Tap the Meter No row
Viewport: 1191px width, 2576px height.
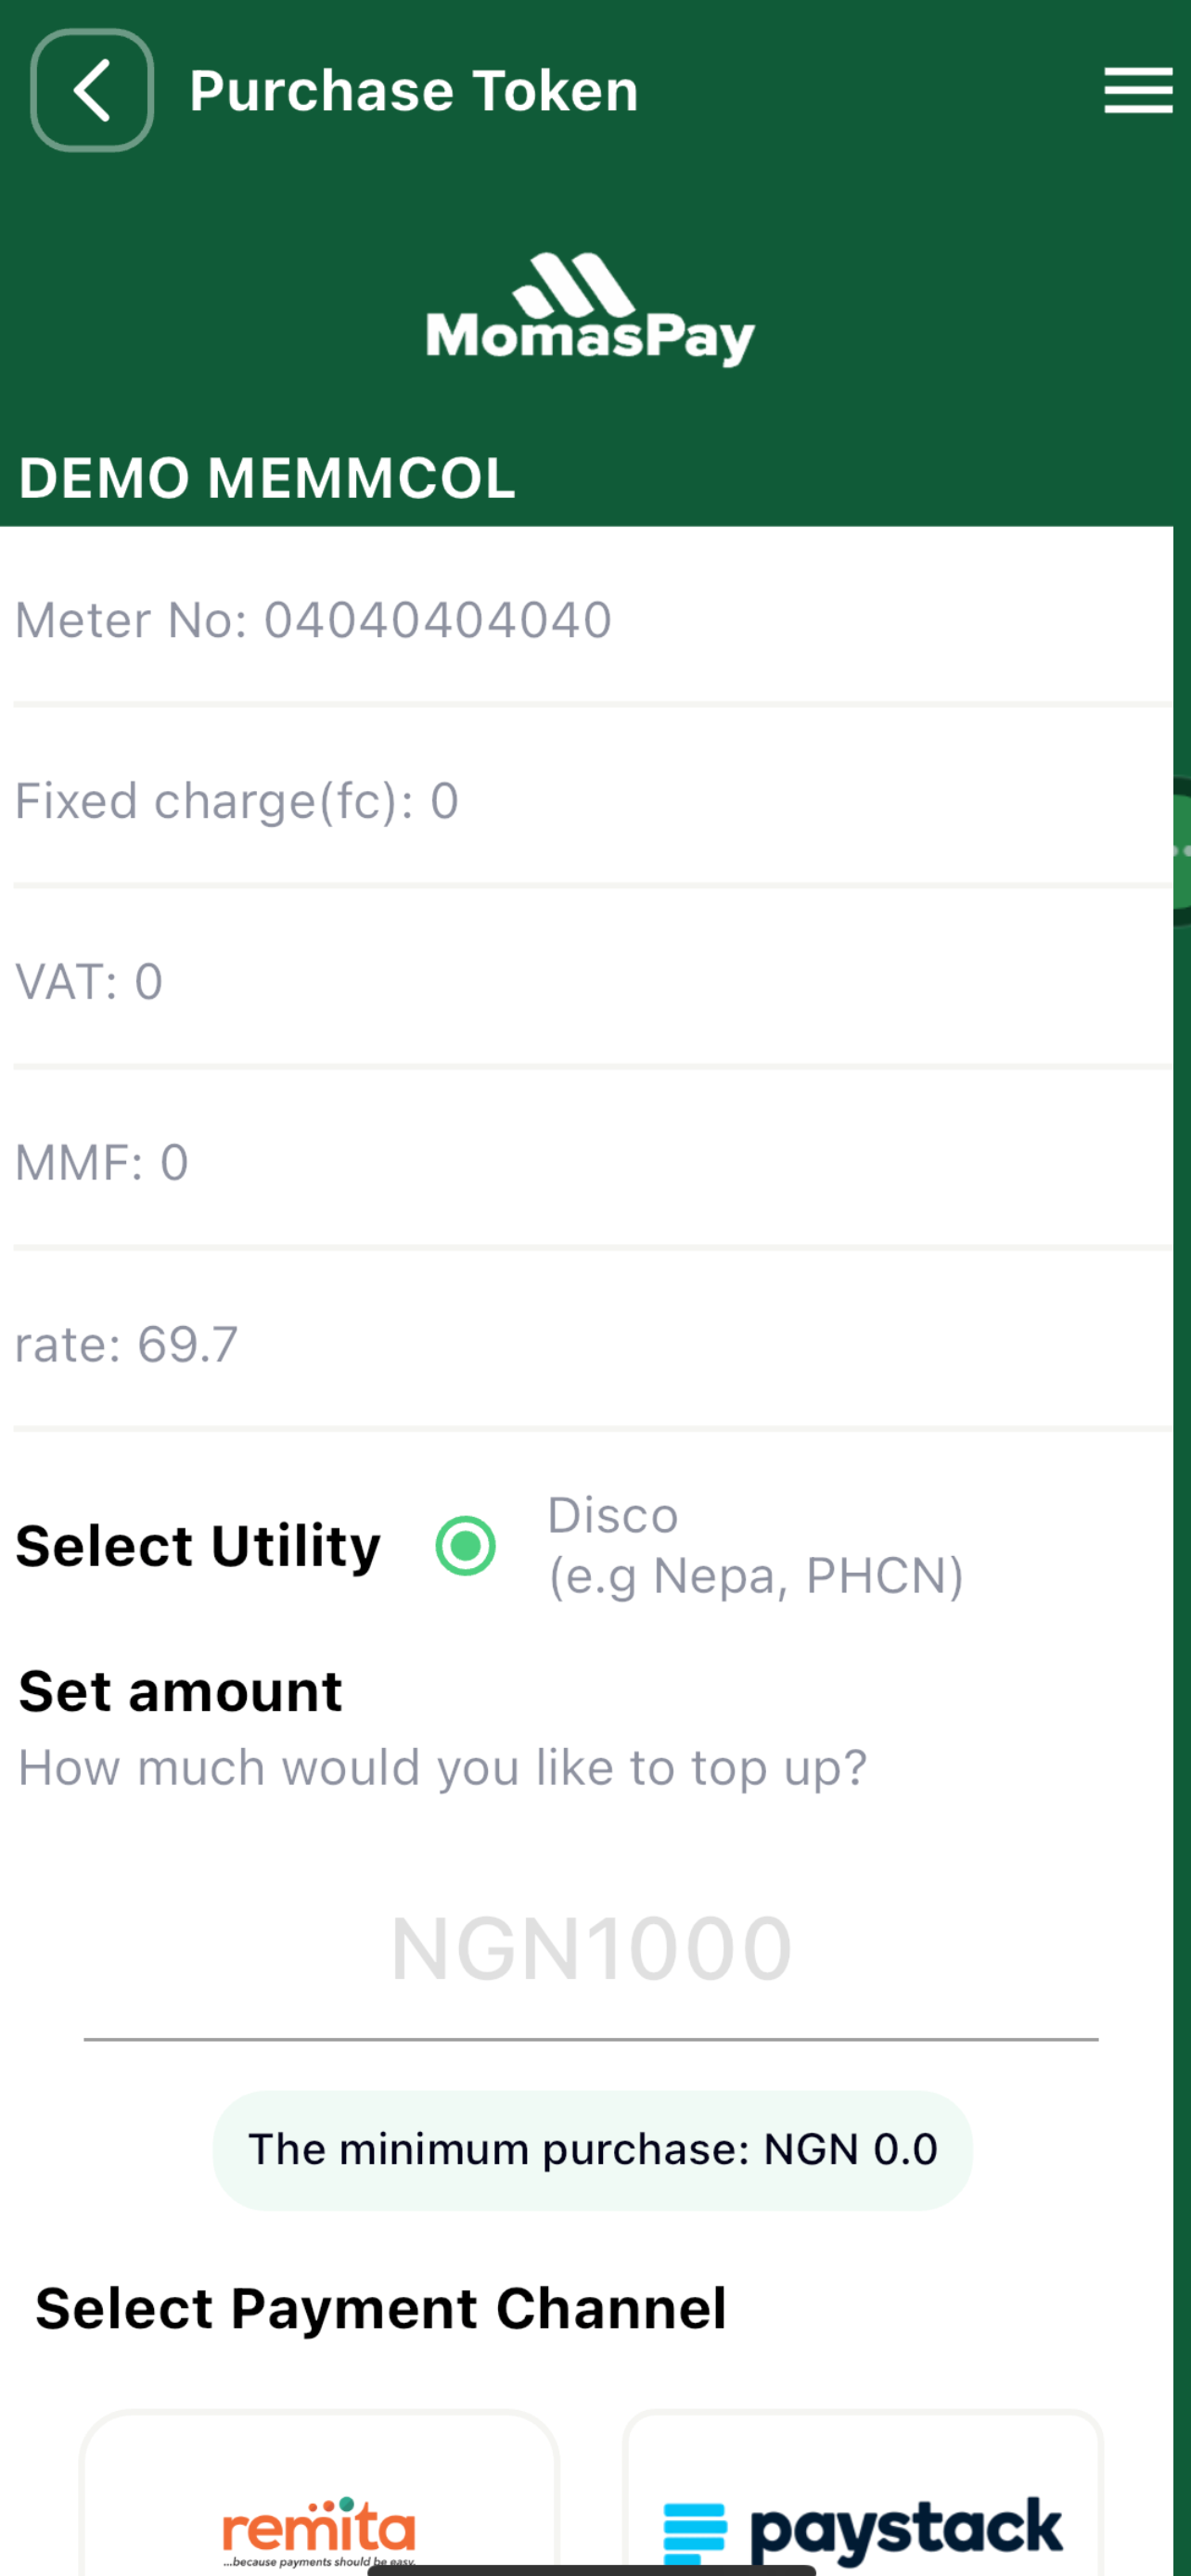[x=592, y=620]
